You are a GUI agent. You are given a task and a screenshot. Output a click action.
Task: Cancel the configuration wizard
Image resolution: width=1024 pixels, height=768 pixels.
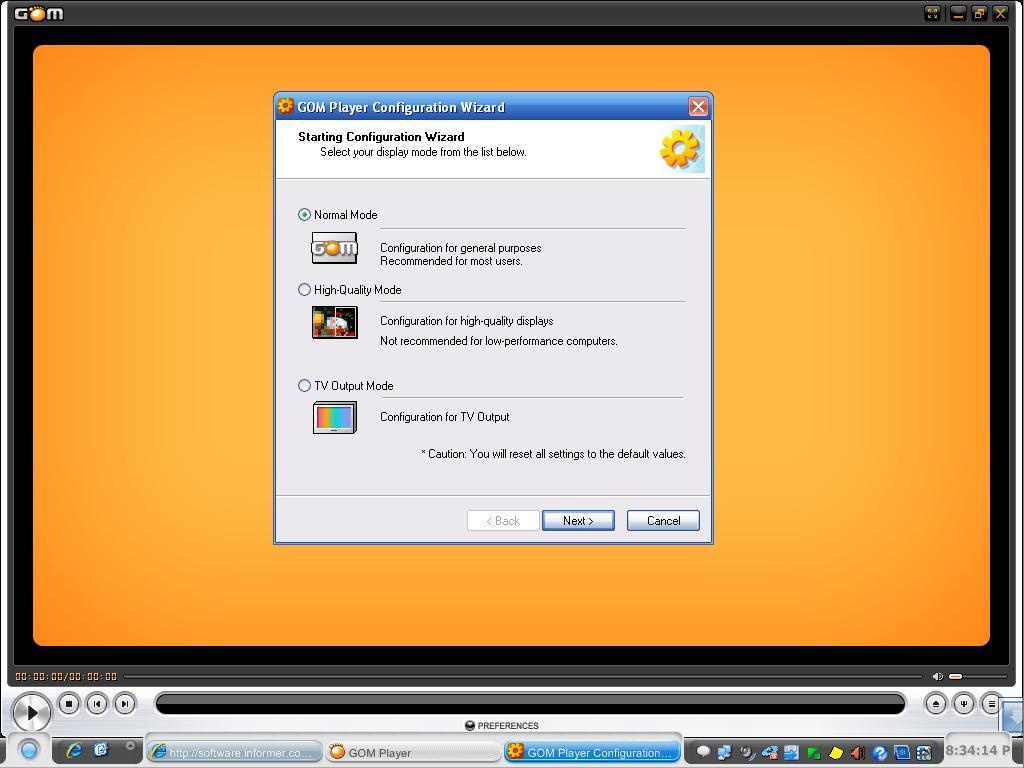point(663,521)
